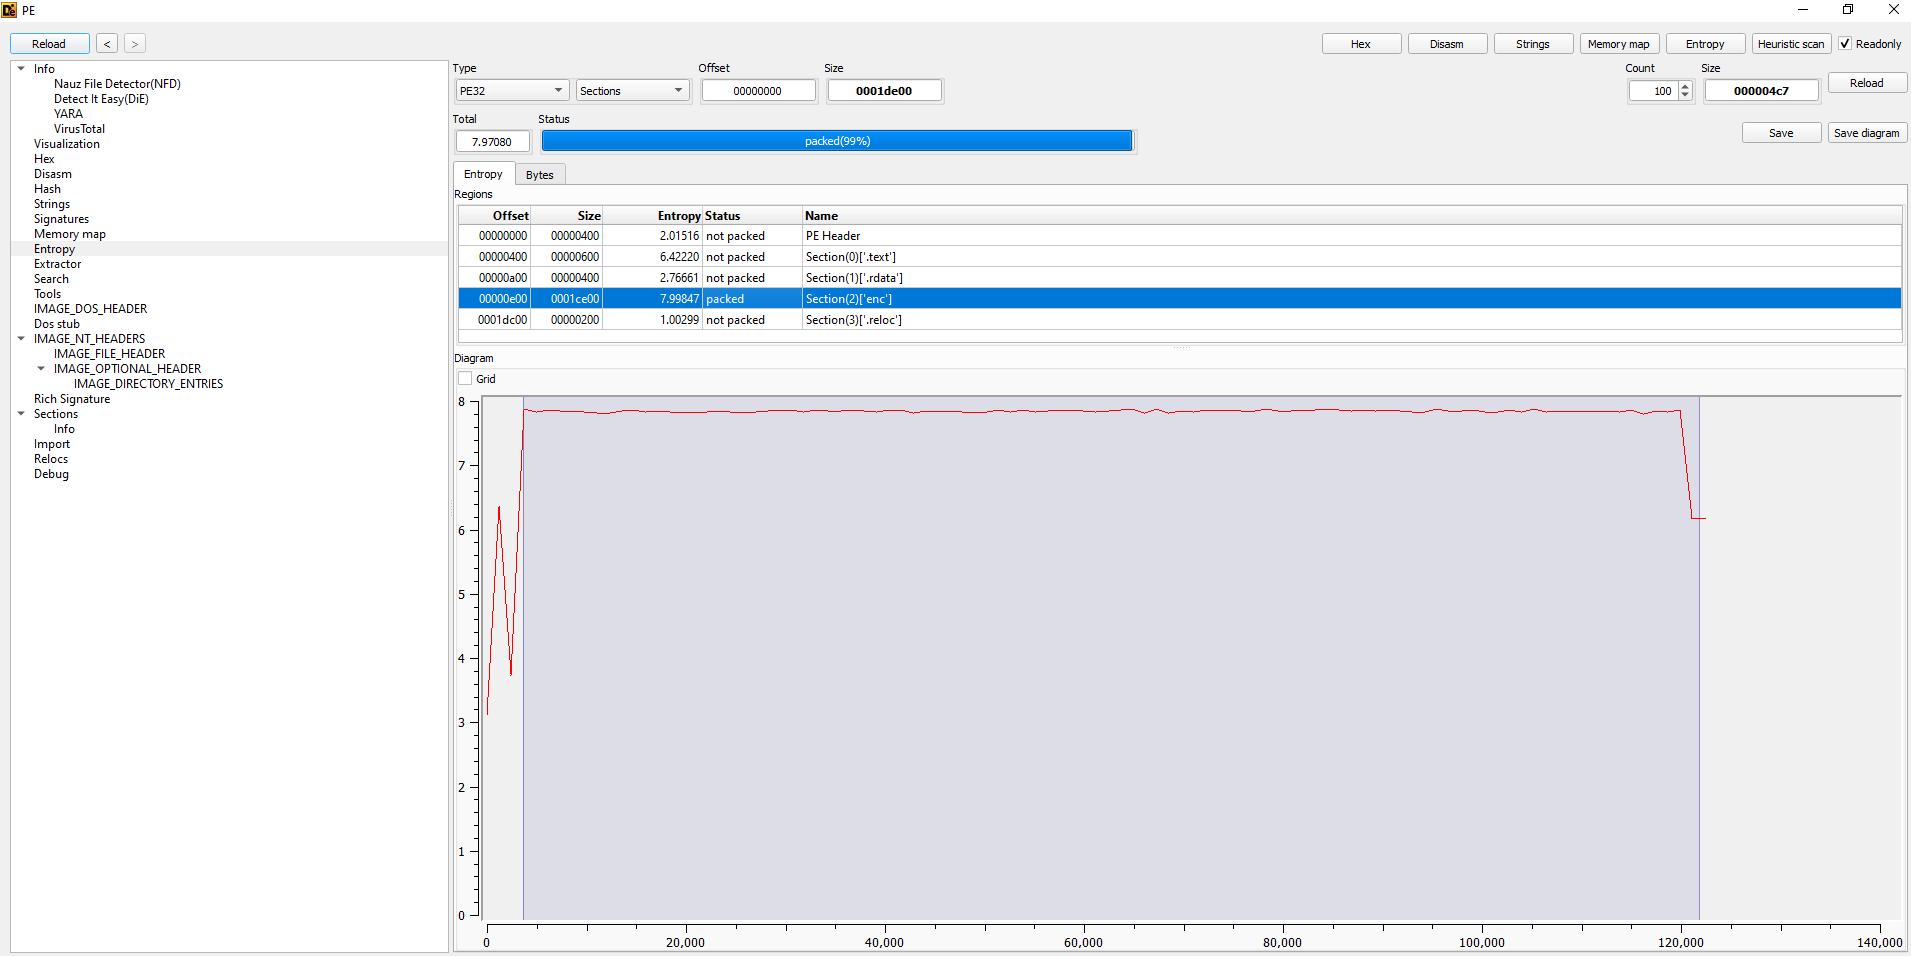Select the Entropy tab
This screenshot has height=956, width=1911.
[x=483, y=174]
